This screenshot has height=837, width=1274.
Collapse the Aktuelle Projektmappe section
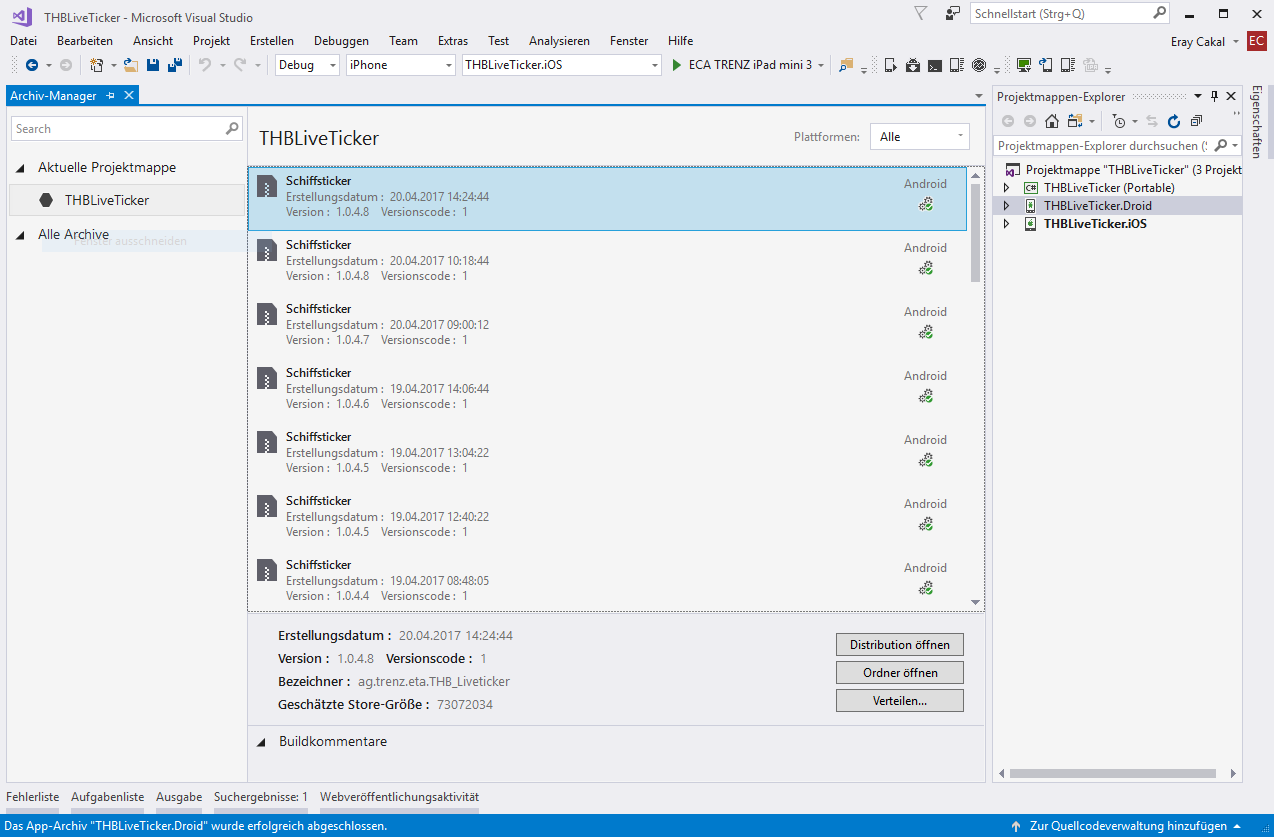[21, 168]
